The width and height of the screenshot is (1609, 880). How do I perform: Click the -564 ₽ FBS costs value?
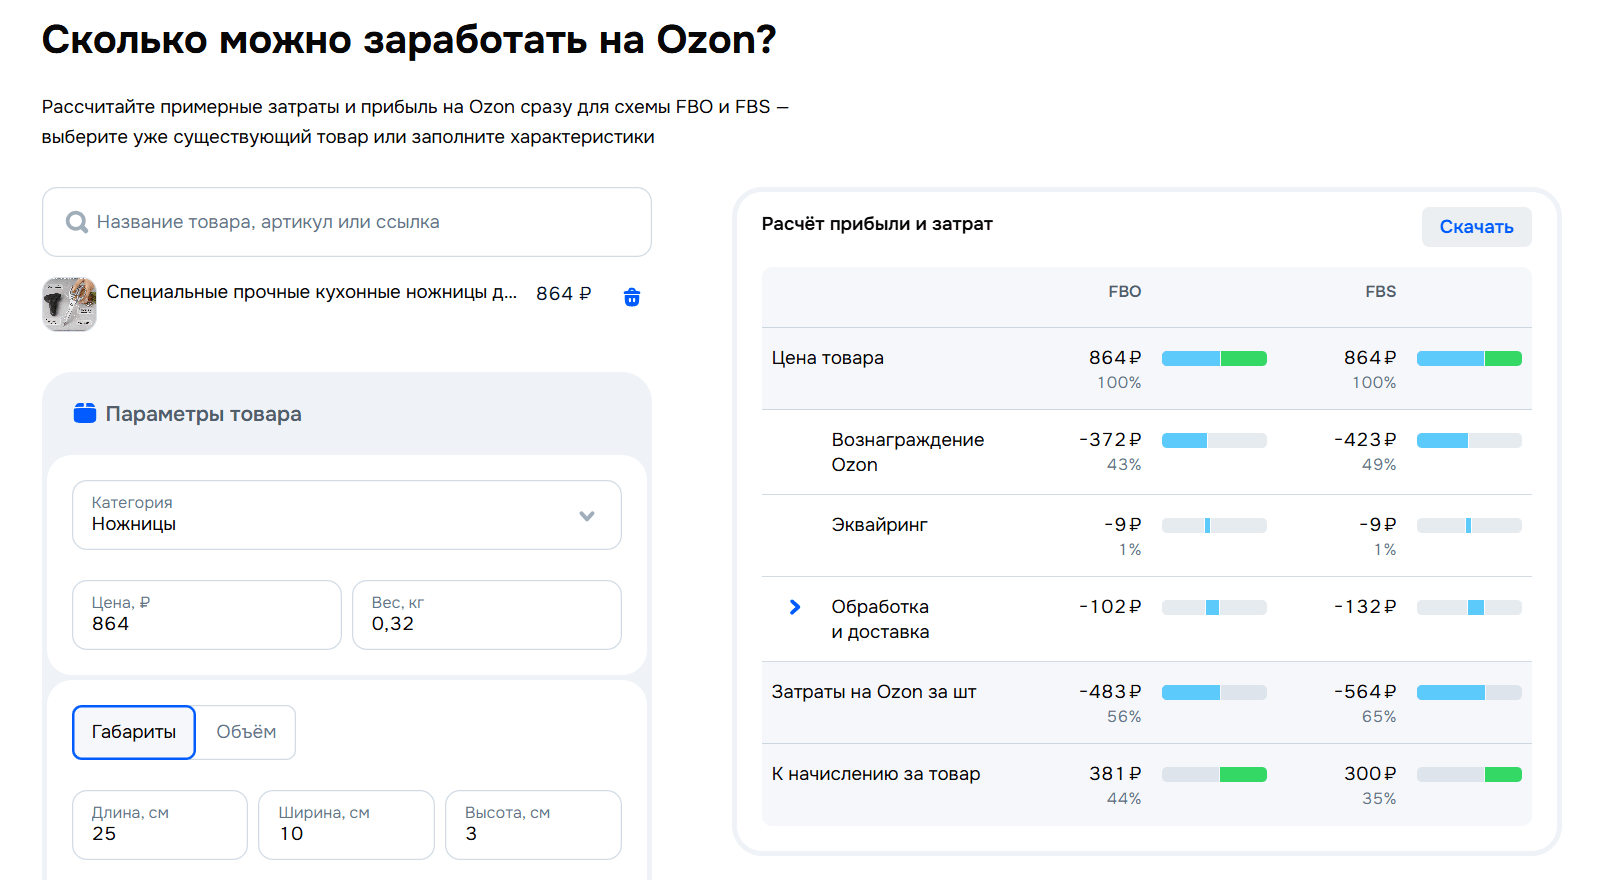click(x=1365, y=692)
